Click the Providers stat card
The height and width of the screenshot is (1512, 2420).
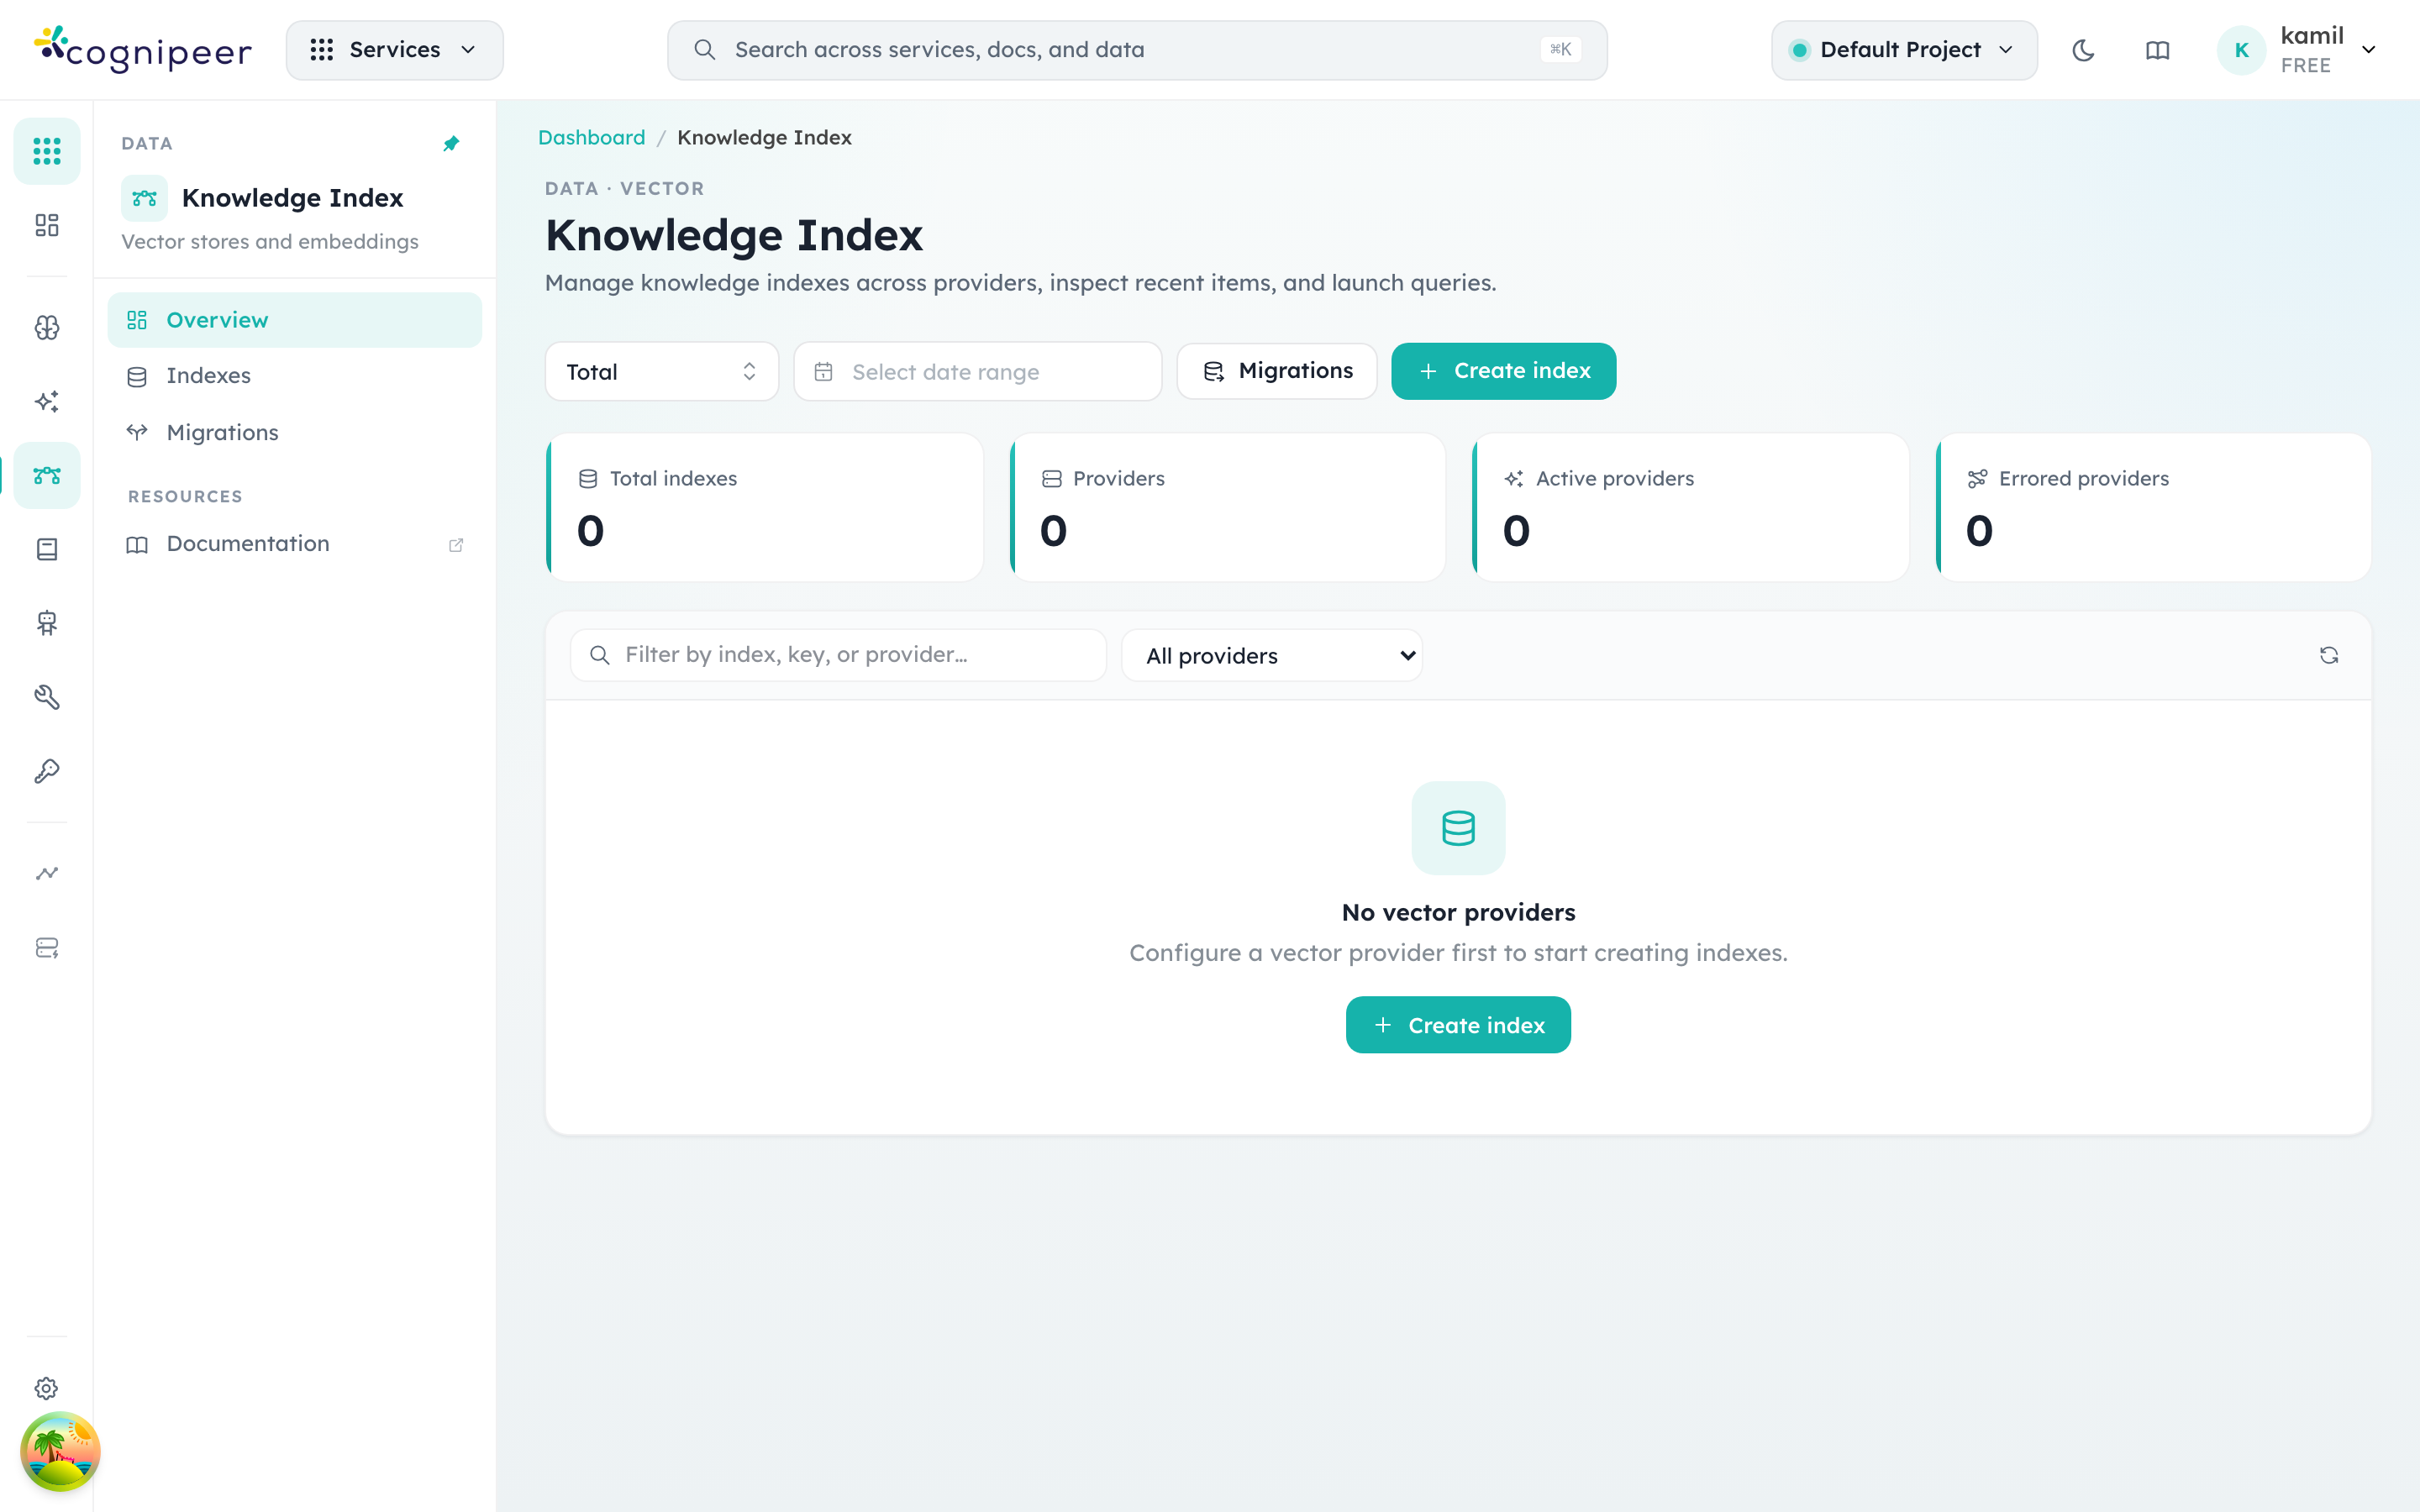(1228, 507)
